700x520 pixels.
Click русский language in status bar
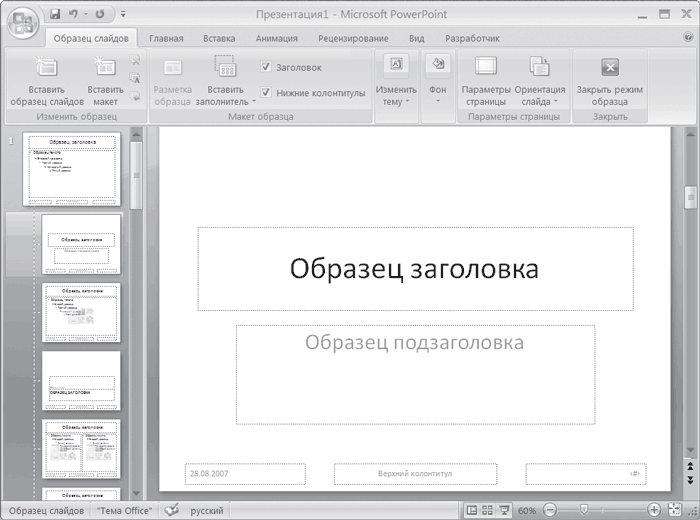click(207, 510)
